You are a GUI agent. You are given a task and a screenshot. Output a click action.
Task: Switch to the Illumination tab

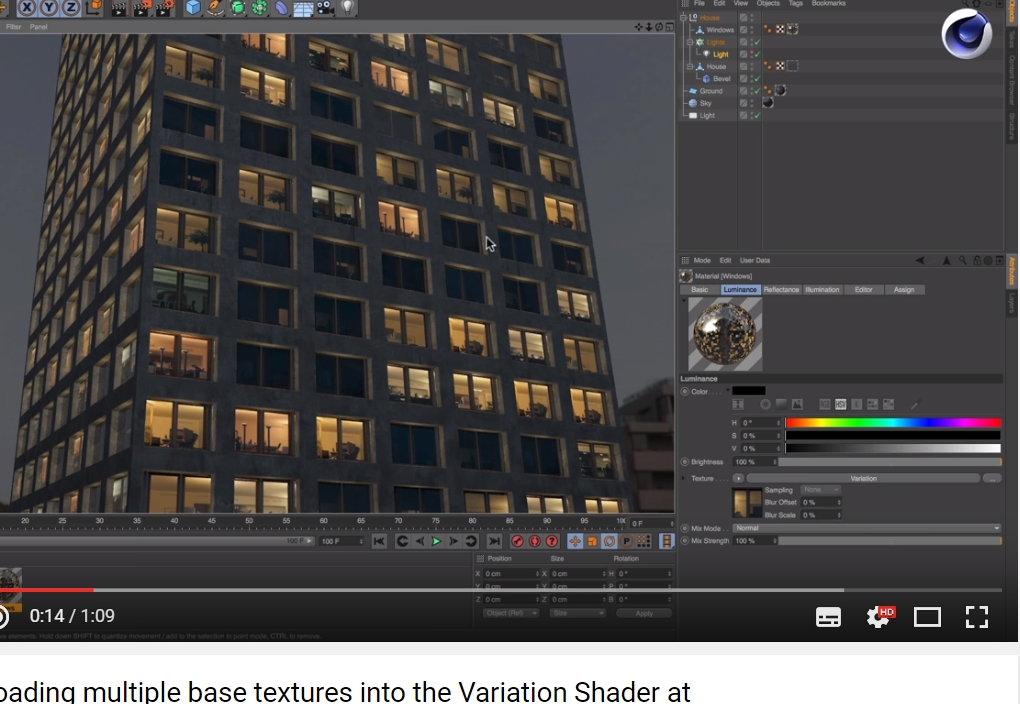pyautogui.click(x=822, y=290)
